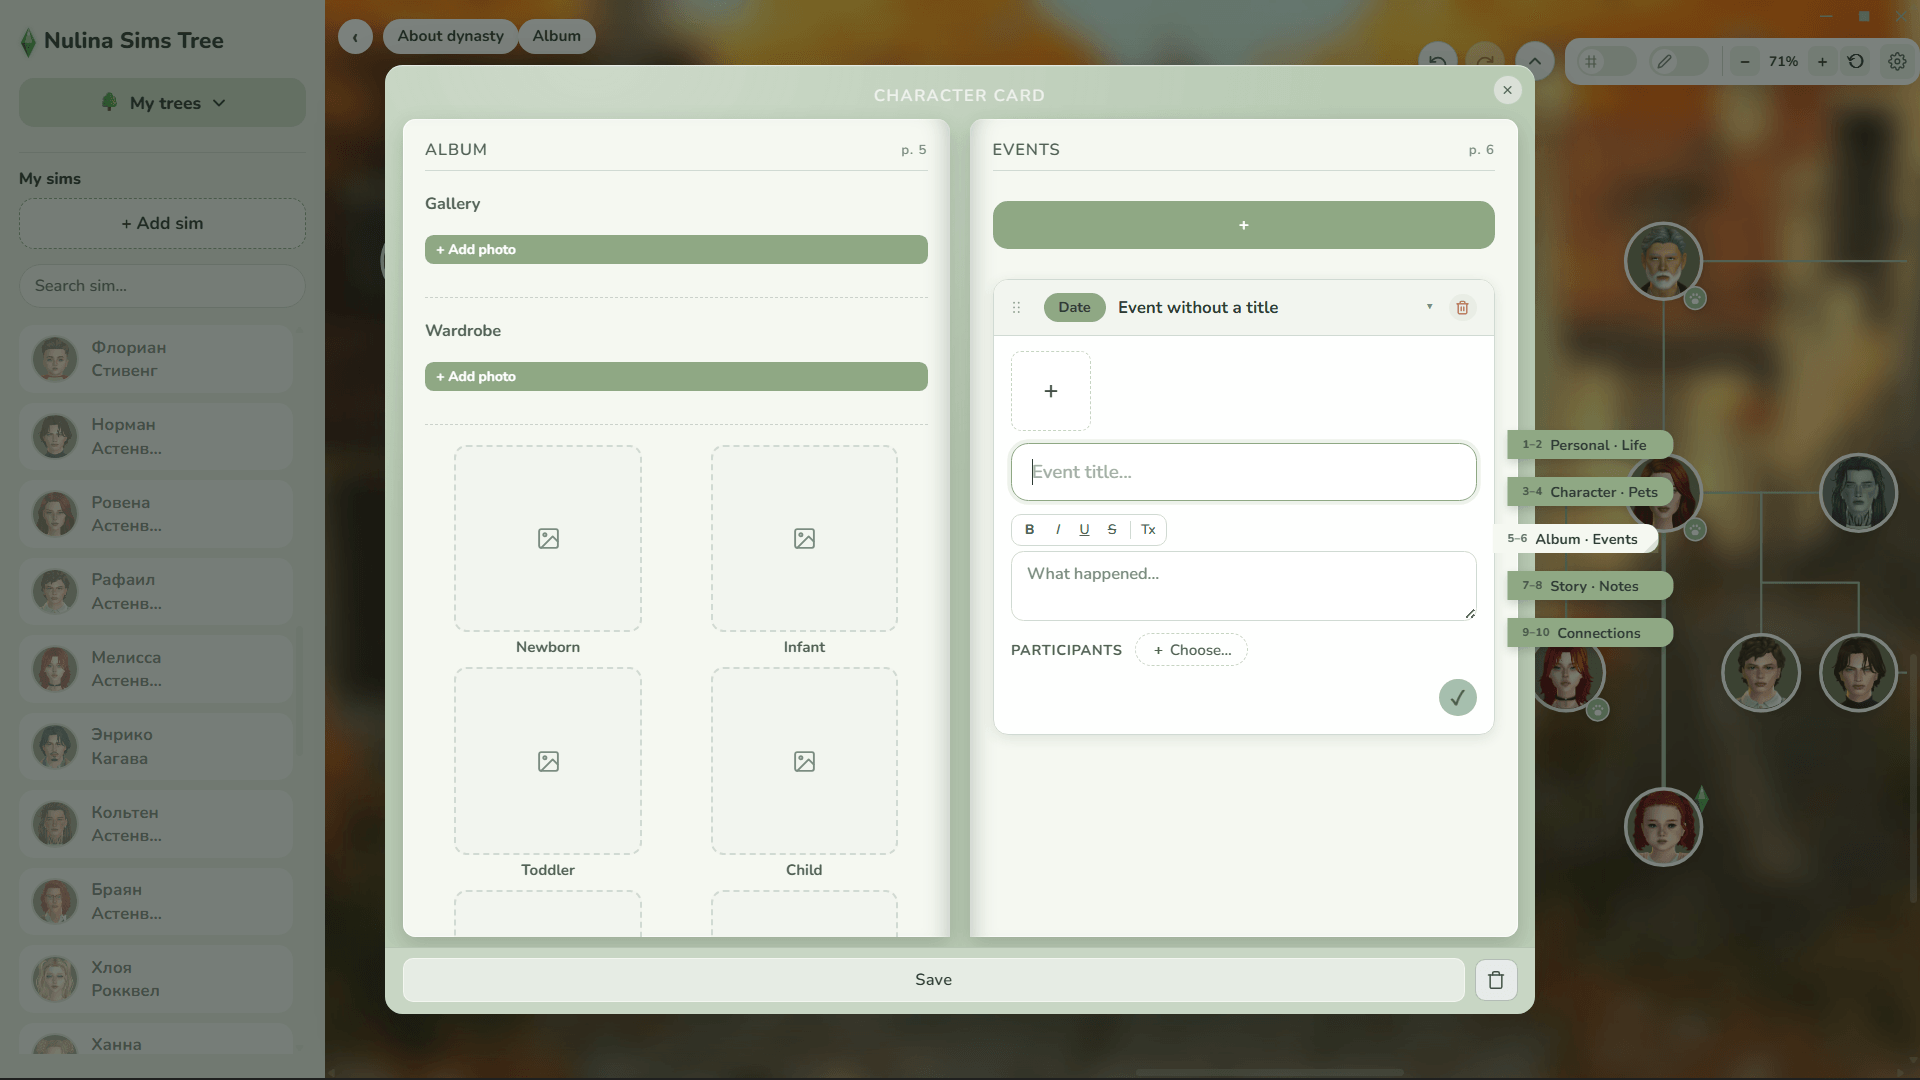Clear text formatting with the Tx button
1920x1080 pixels.
[1148, 530]
